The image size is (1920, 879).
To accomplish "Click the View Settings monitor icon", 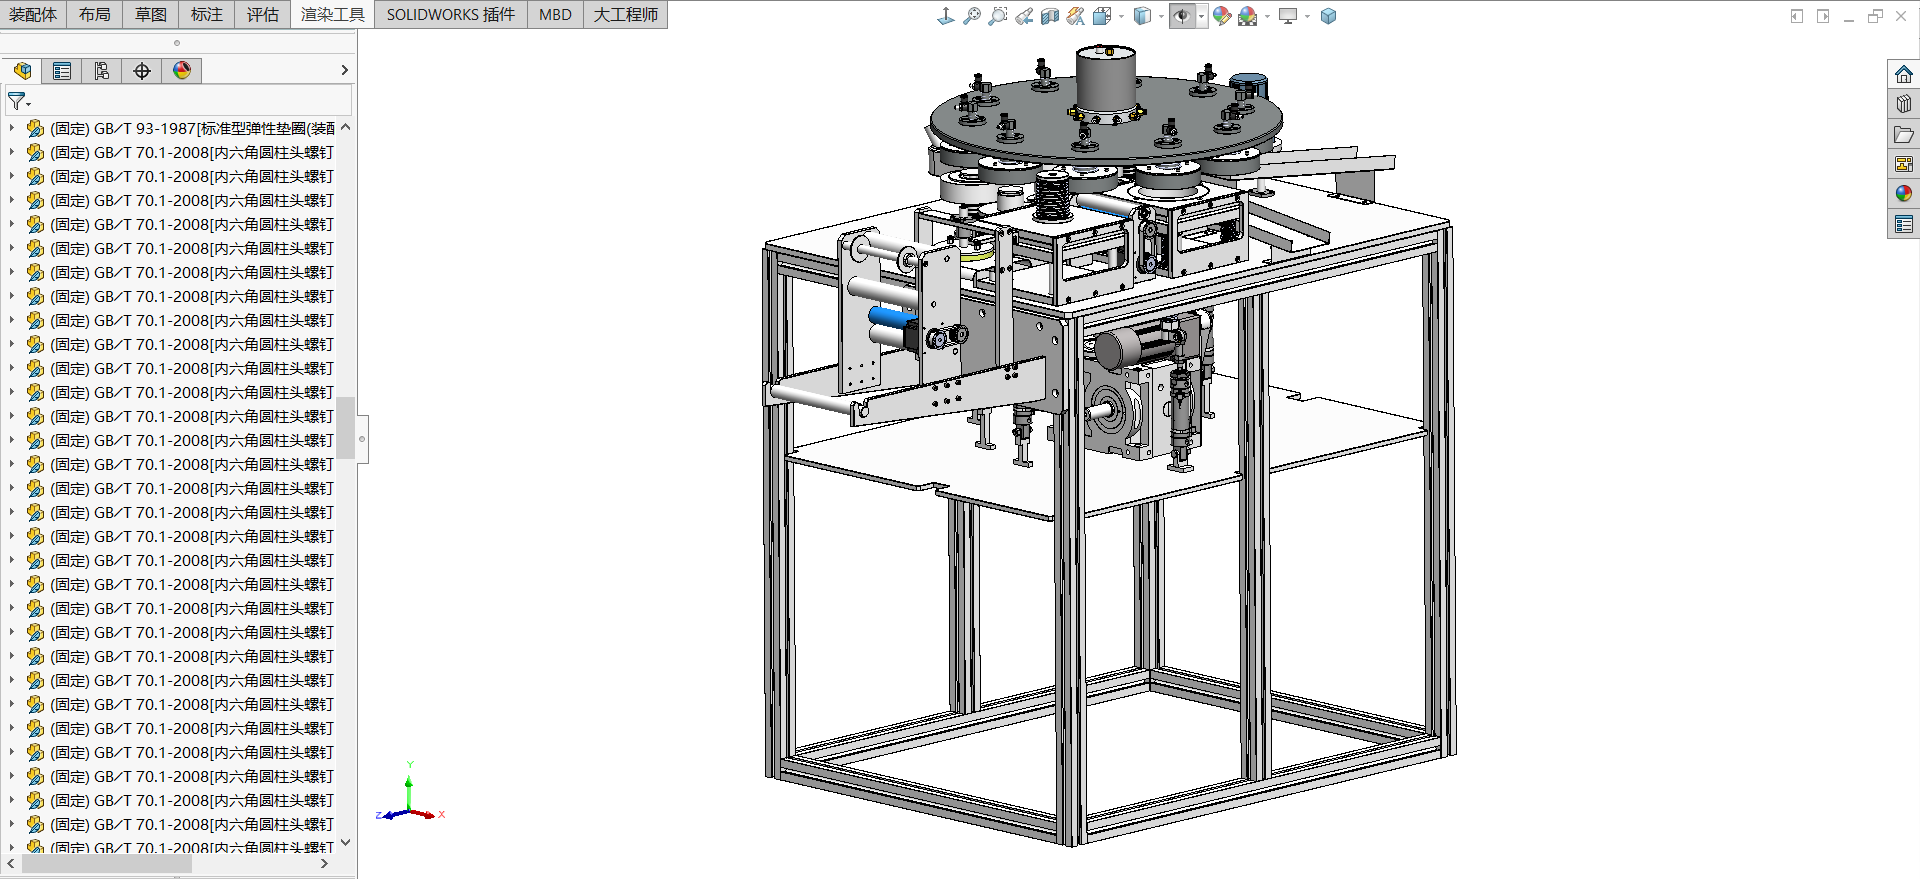I will [x=1288, y=16].
